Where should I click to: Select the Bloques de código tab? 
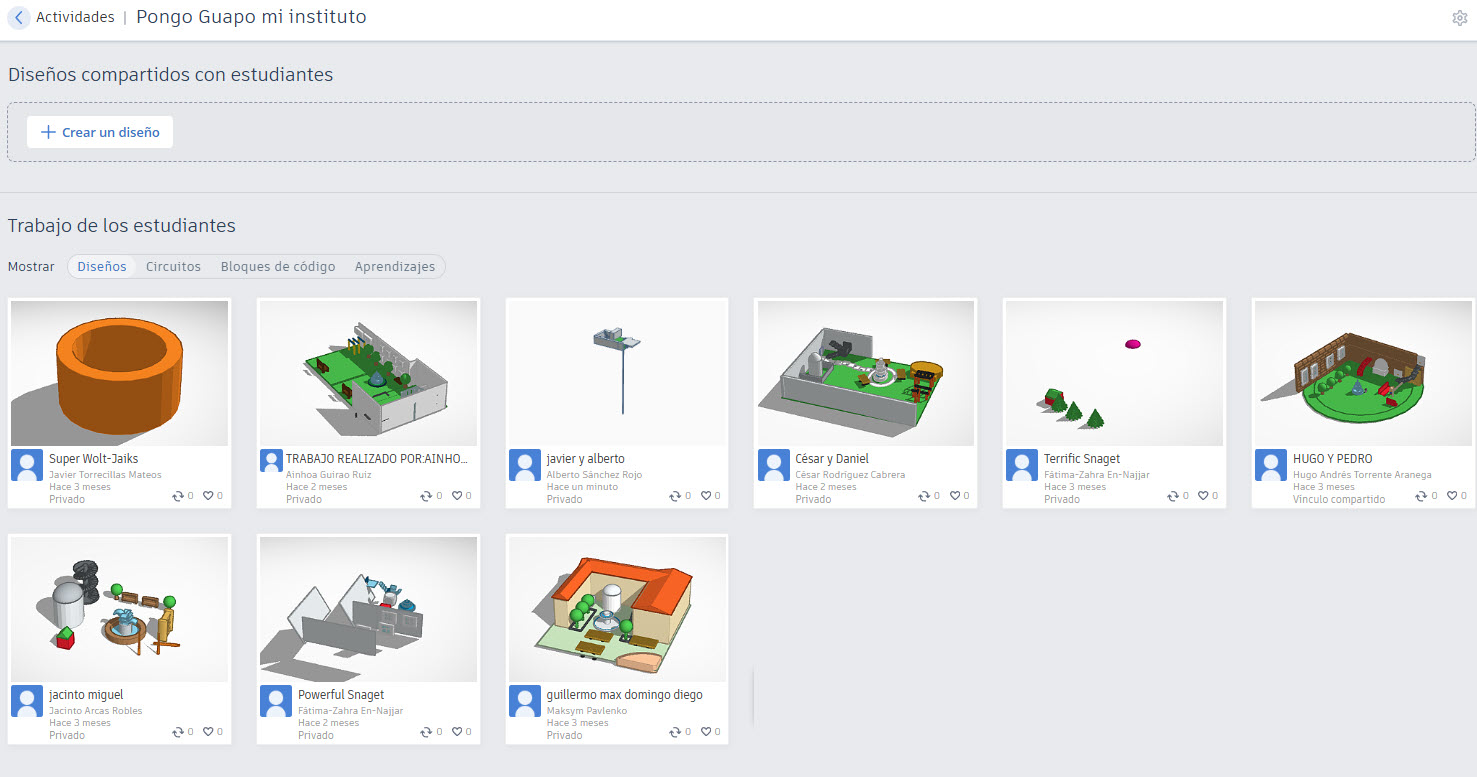pyautogui.click(x=278, y=267)
